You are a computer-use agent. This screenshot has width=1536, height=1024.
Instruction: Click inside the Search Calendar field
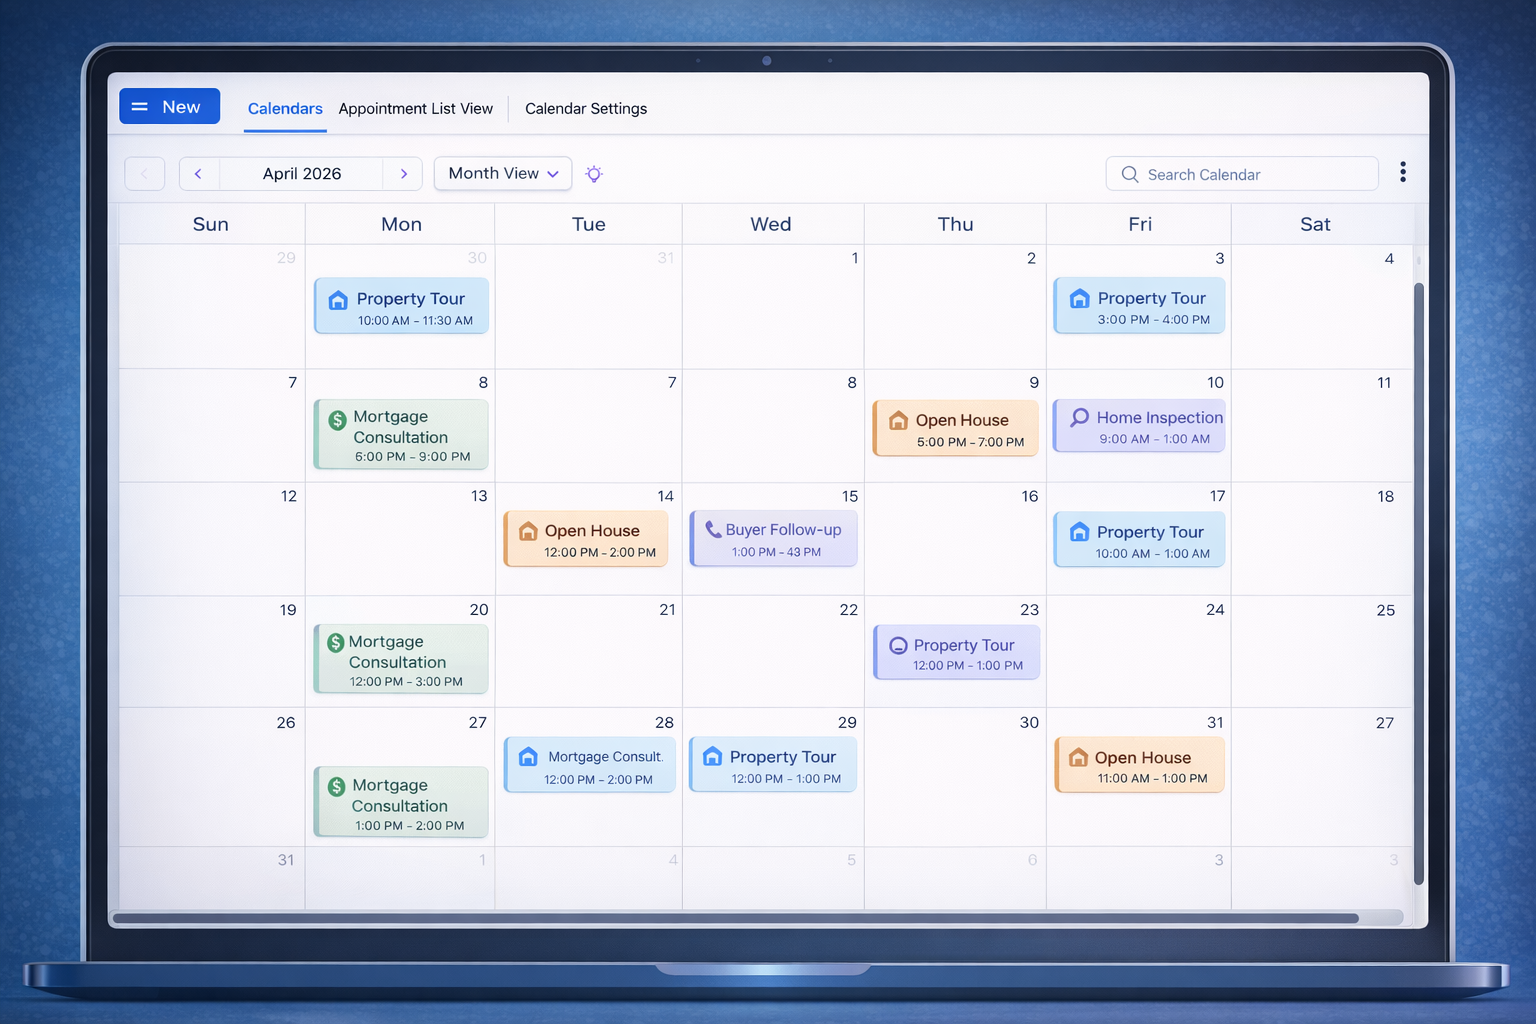(1240, 173)
